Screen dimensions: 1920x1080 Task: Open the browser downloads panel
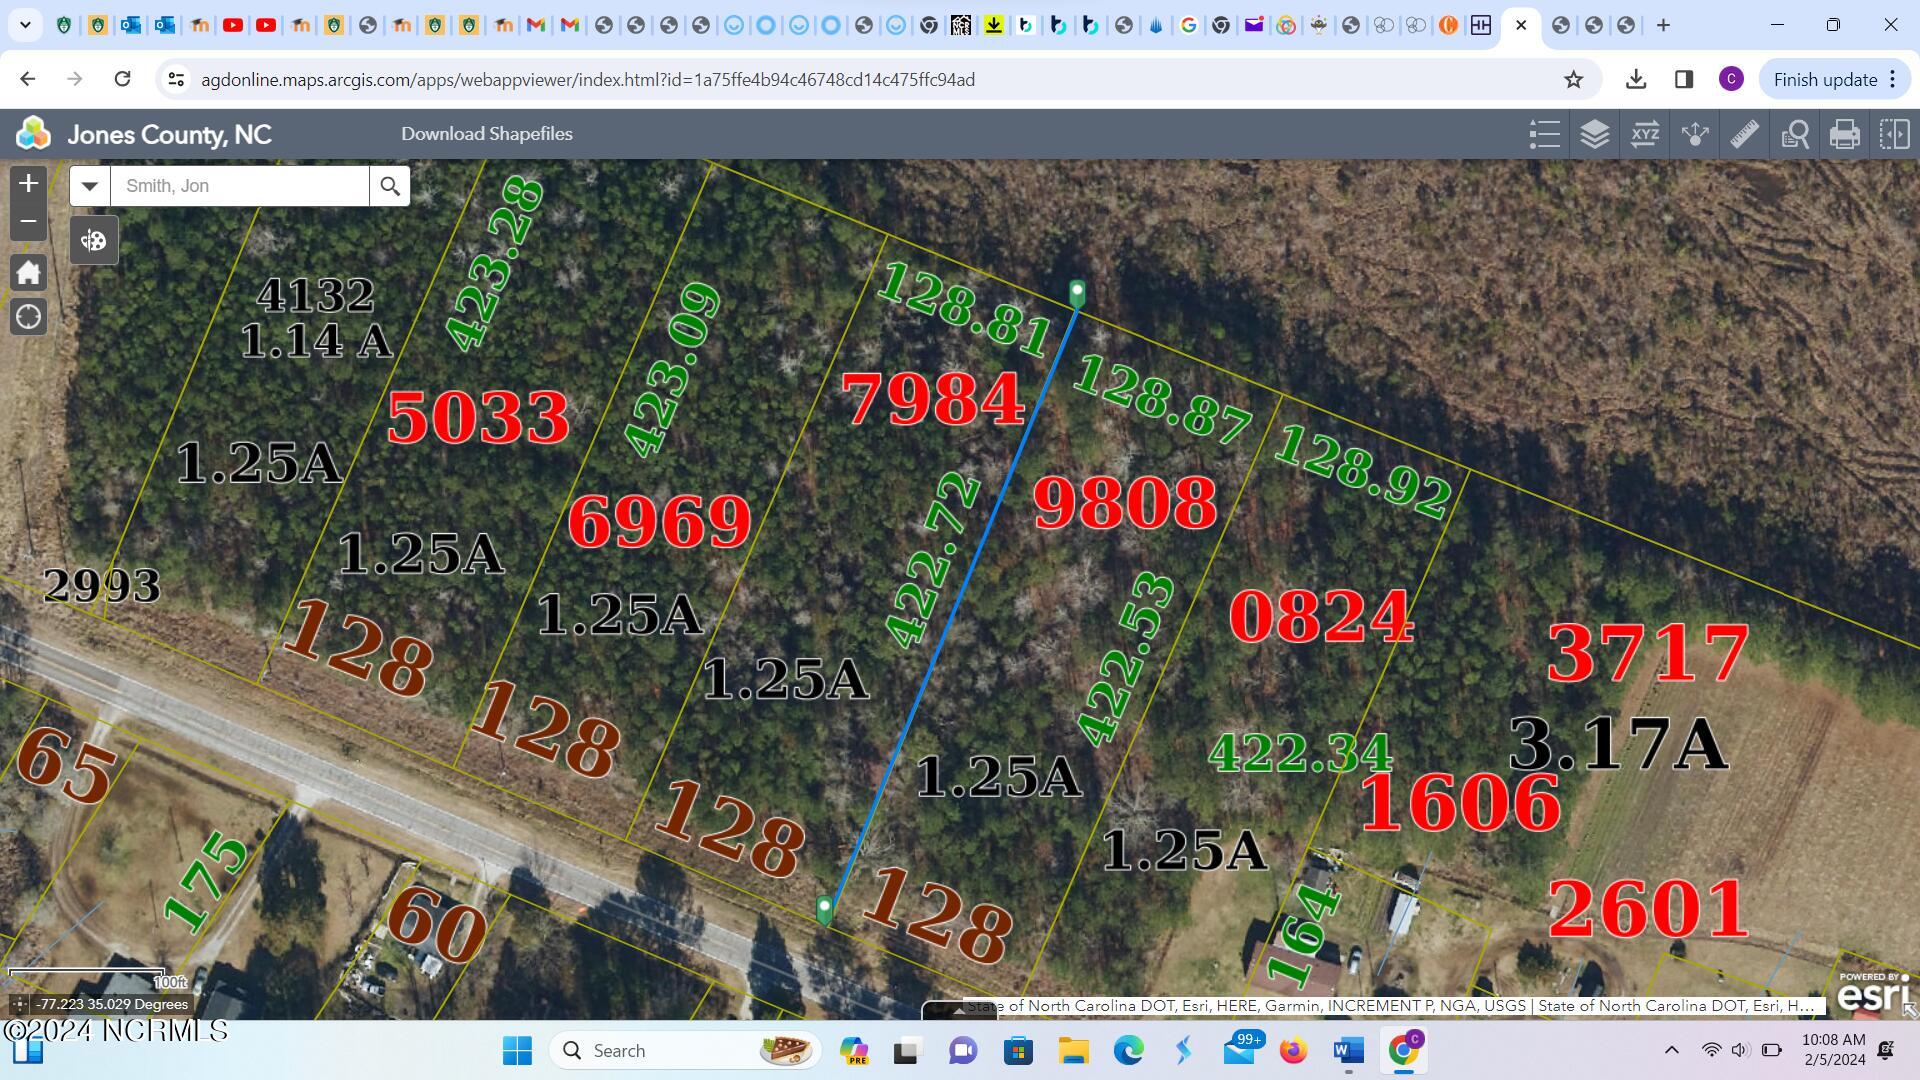click(x=1636, y=79)
